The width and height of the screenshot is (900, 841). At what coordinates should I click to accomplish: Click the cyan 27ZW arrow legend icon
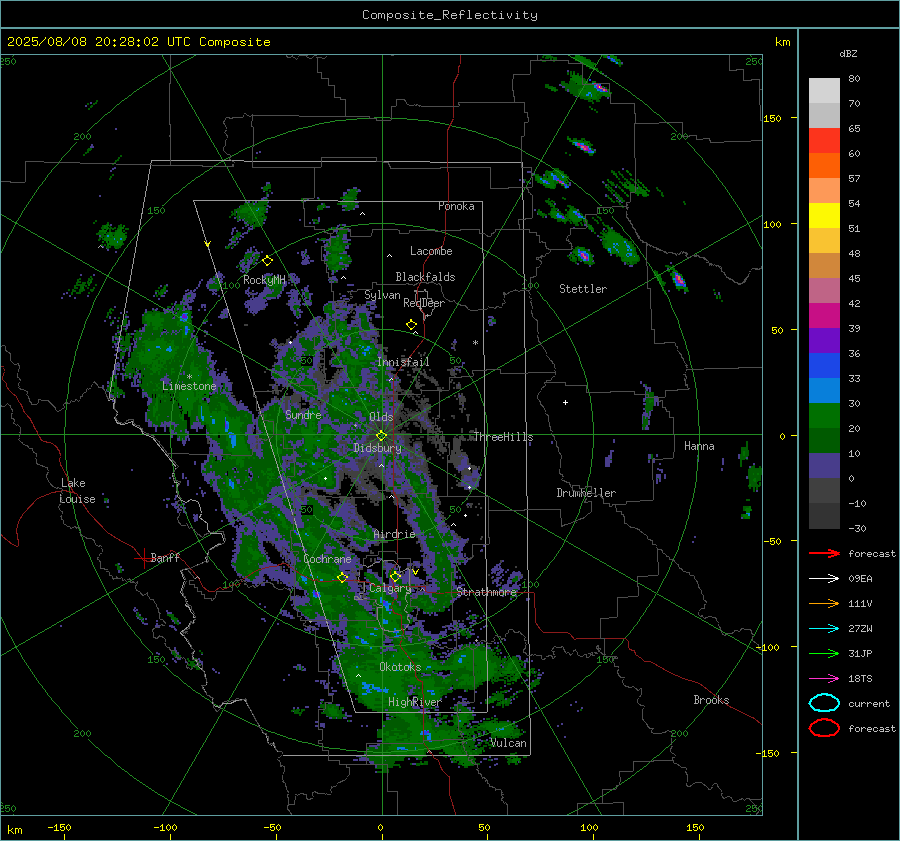click(824, 629)
